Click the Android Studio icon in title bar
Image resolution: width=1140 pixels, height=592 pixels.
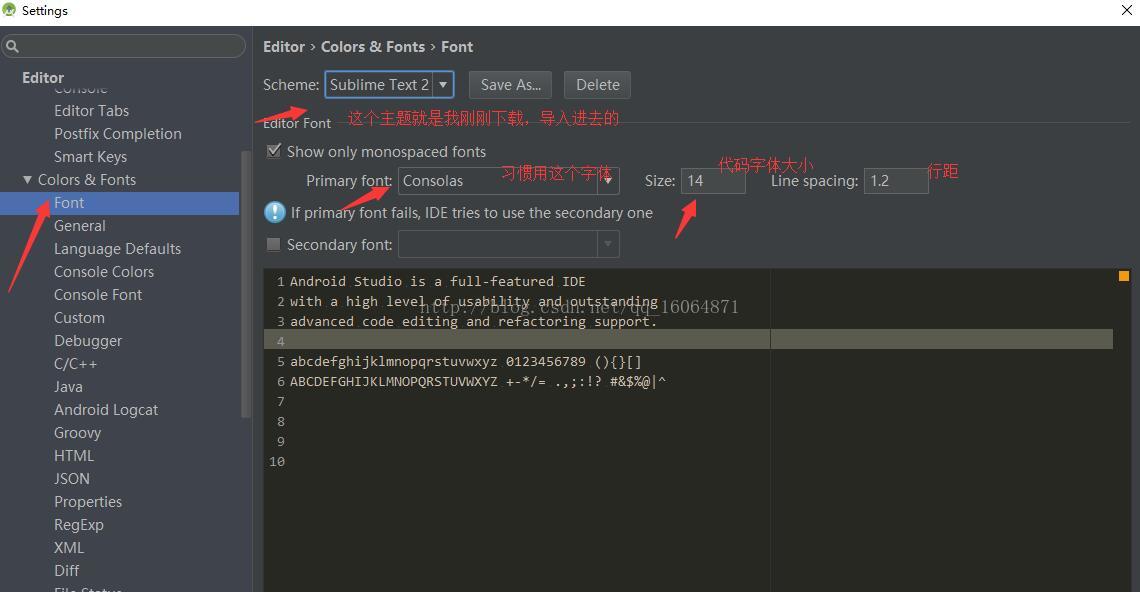pyautogui.click(x=9, y=9)
